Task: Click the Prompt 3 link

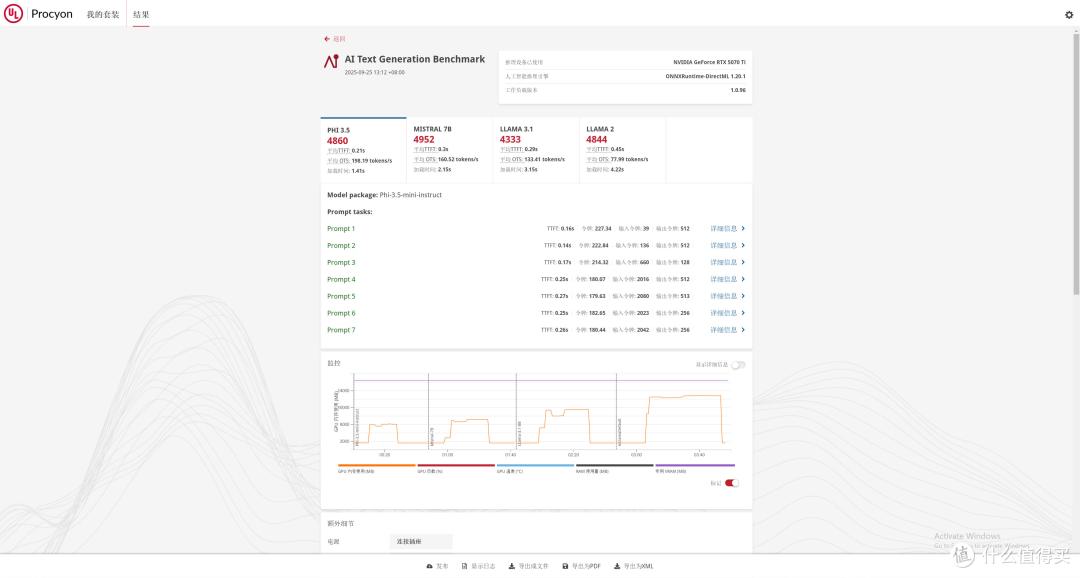Action: [x=341, y=262]
